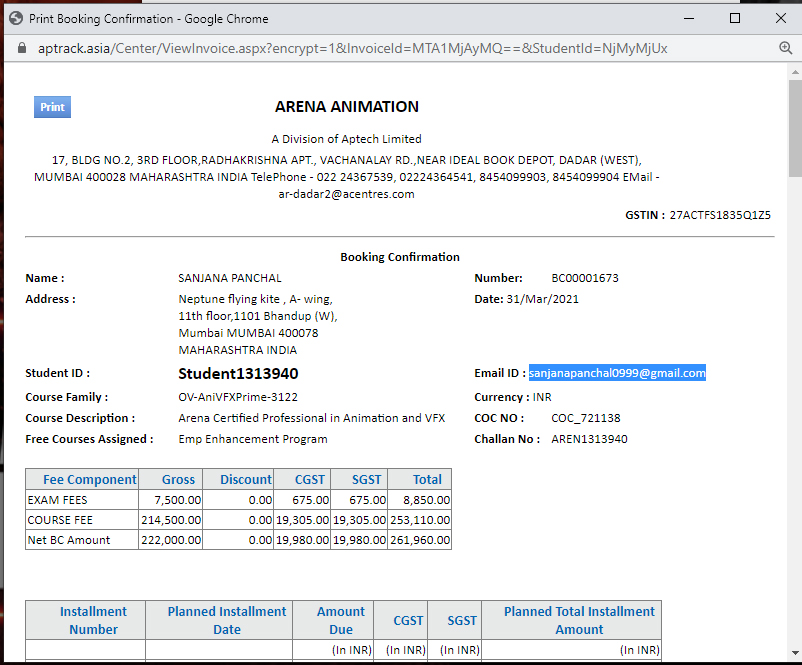Click challan number AREN1313940
The width and height of the screenshot is (802, 665).
pyautogui.click(x=589, y=439)
